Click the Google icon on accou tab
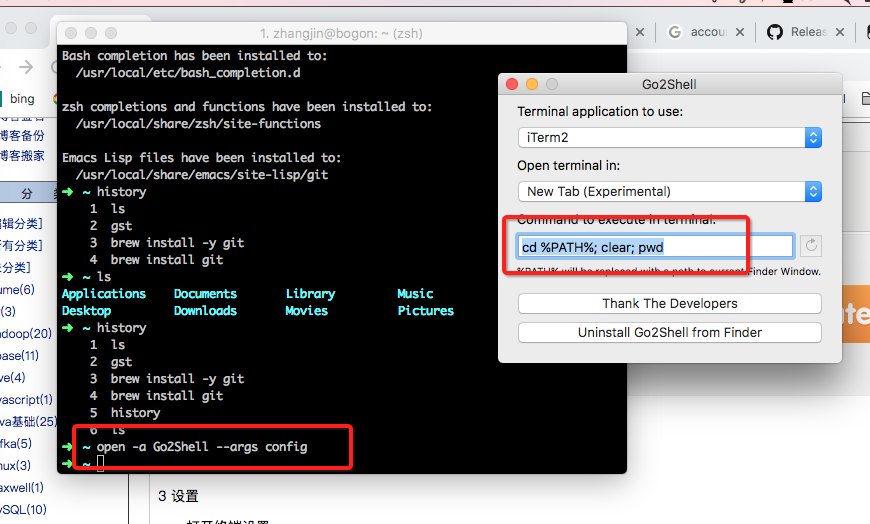 click(675, 32)
